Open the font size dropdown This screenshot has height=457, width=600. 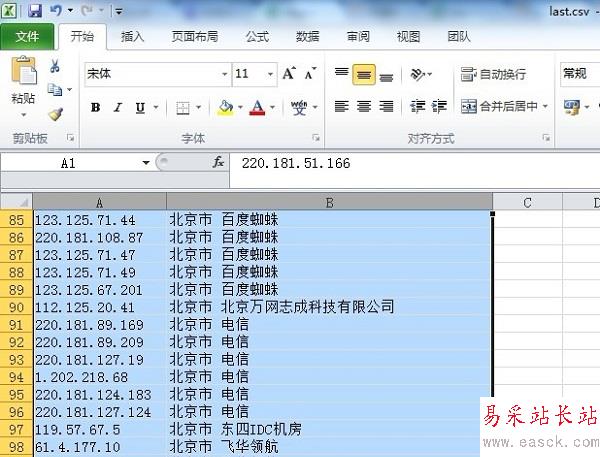click(x=270, y=74)
